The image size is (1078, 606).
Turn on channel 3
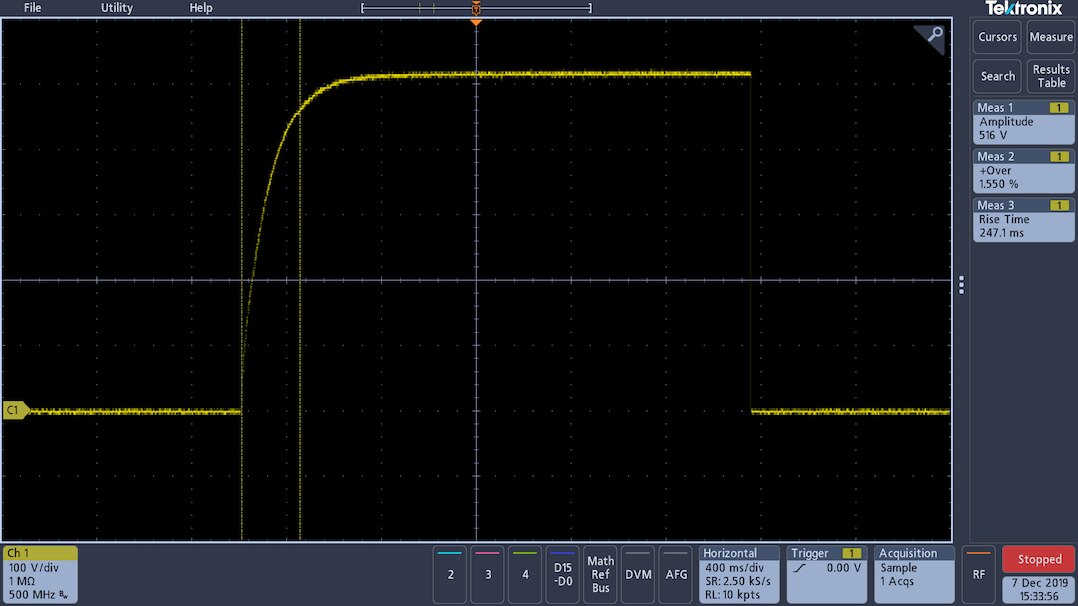[488, 574]
